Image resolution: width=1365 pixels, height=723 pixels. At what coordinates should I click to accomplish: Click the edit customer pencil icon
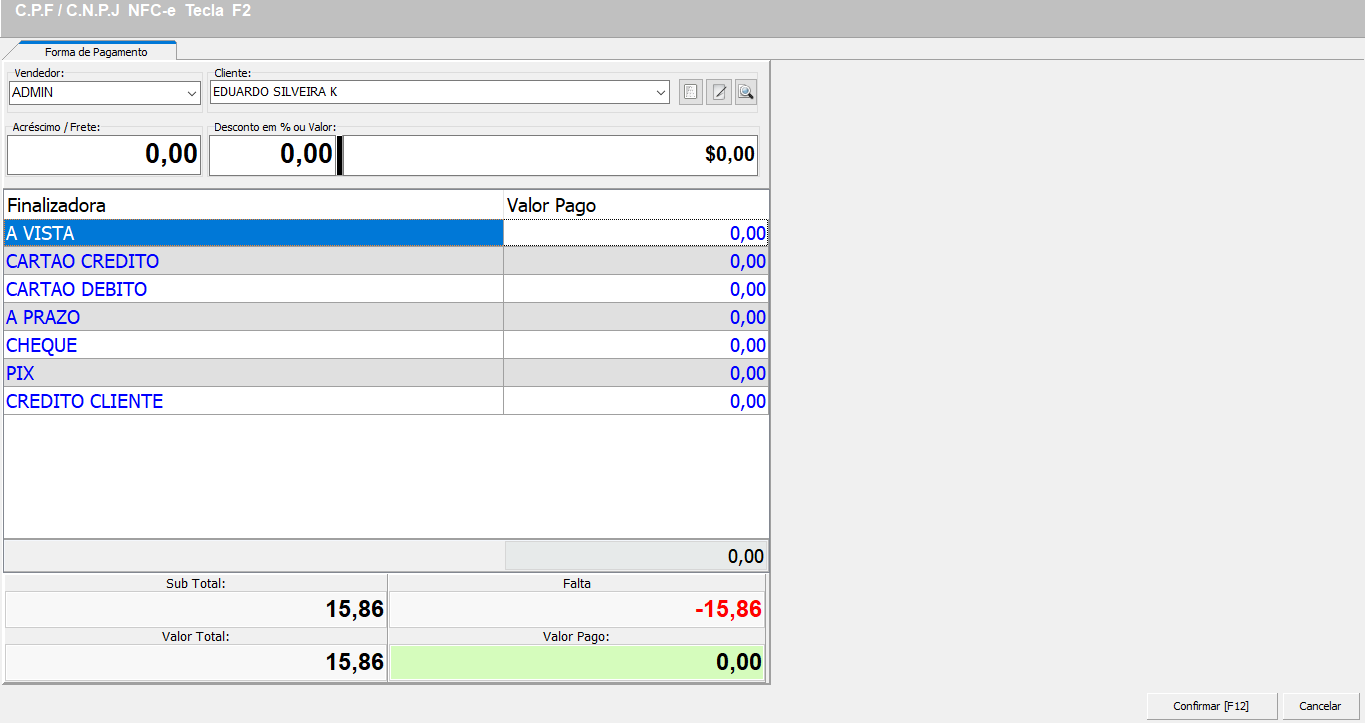click(718, 93)
